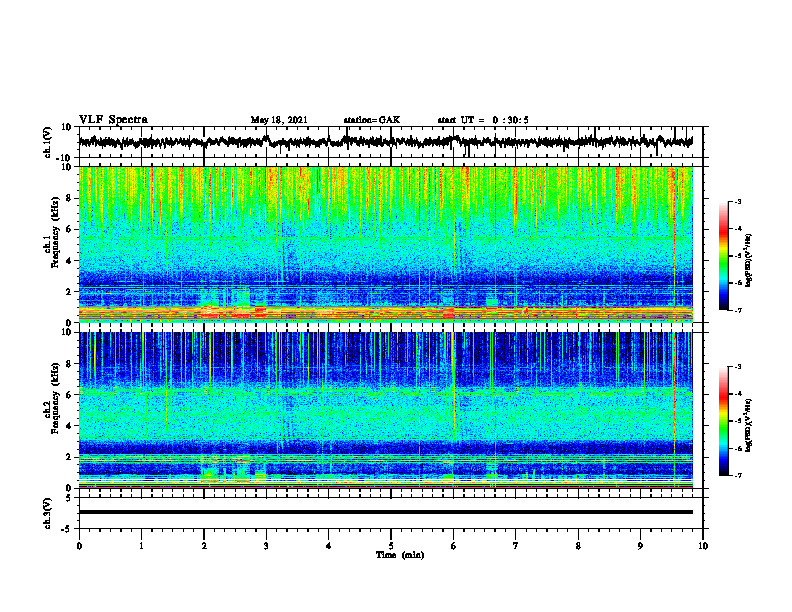Click time axis tick label "4"
792x612 pixels.
click(x=329, y=546)
